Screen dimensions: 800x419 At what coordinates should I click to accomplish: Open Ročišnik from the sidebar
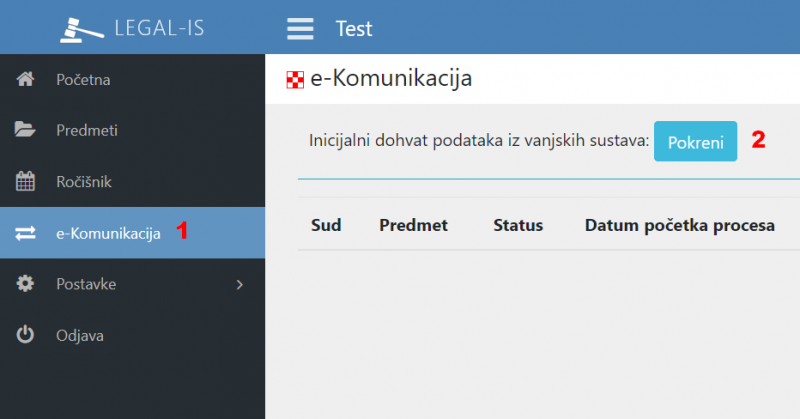[84, 182]
